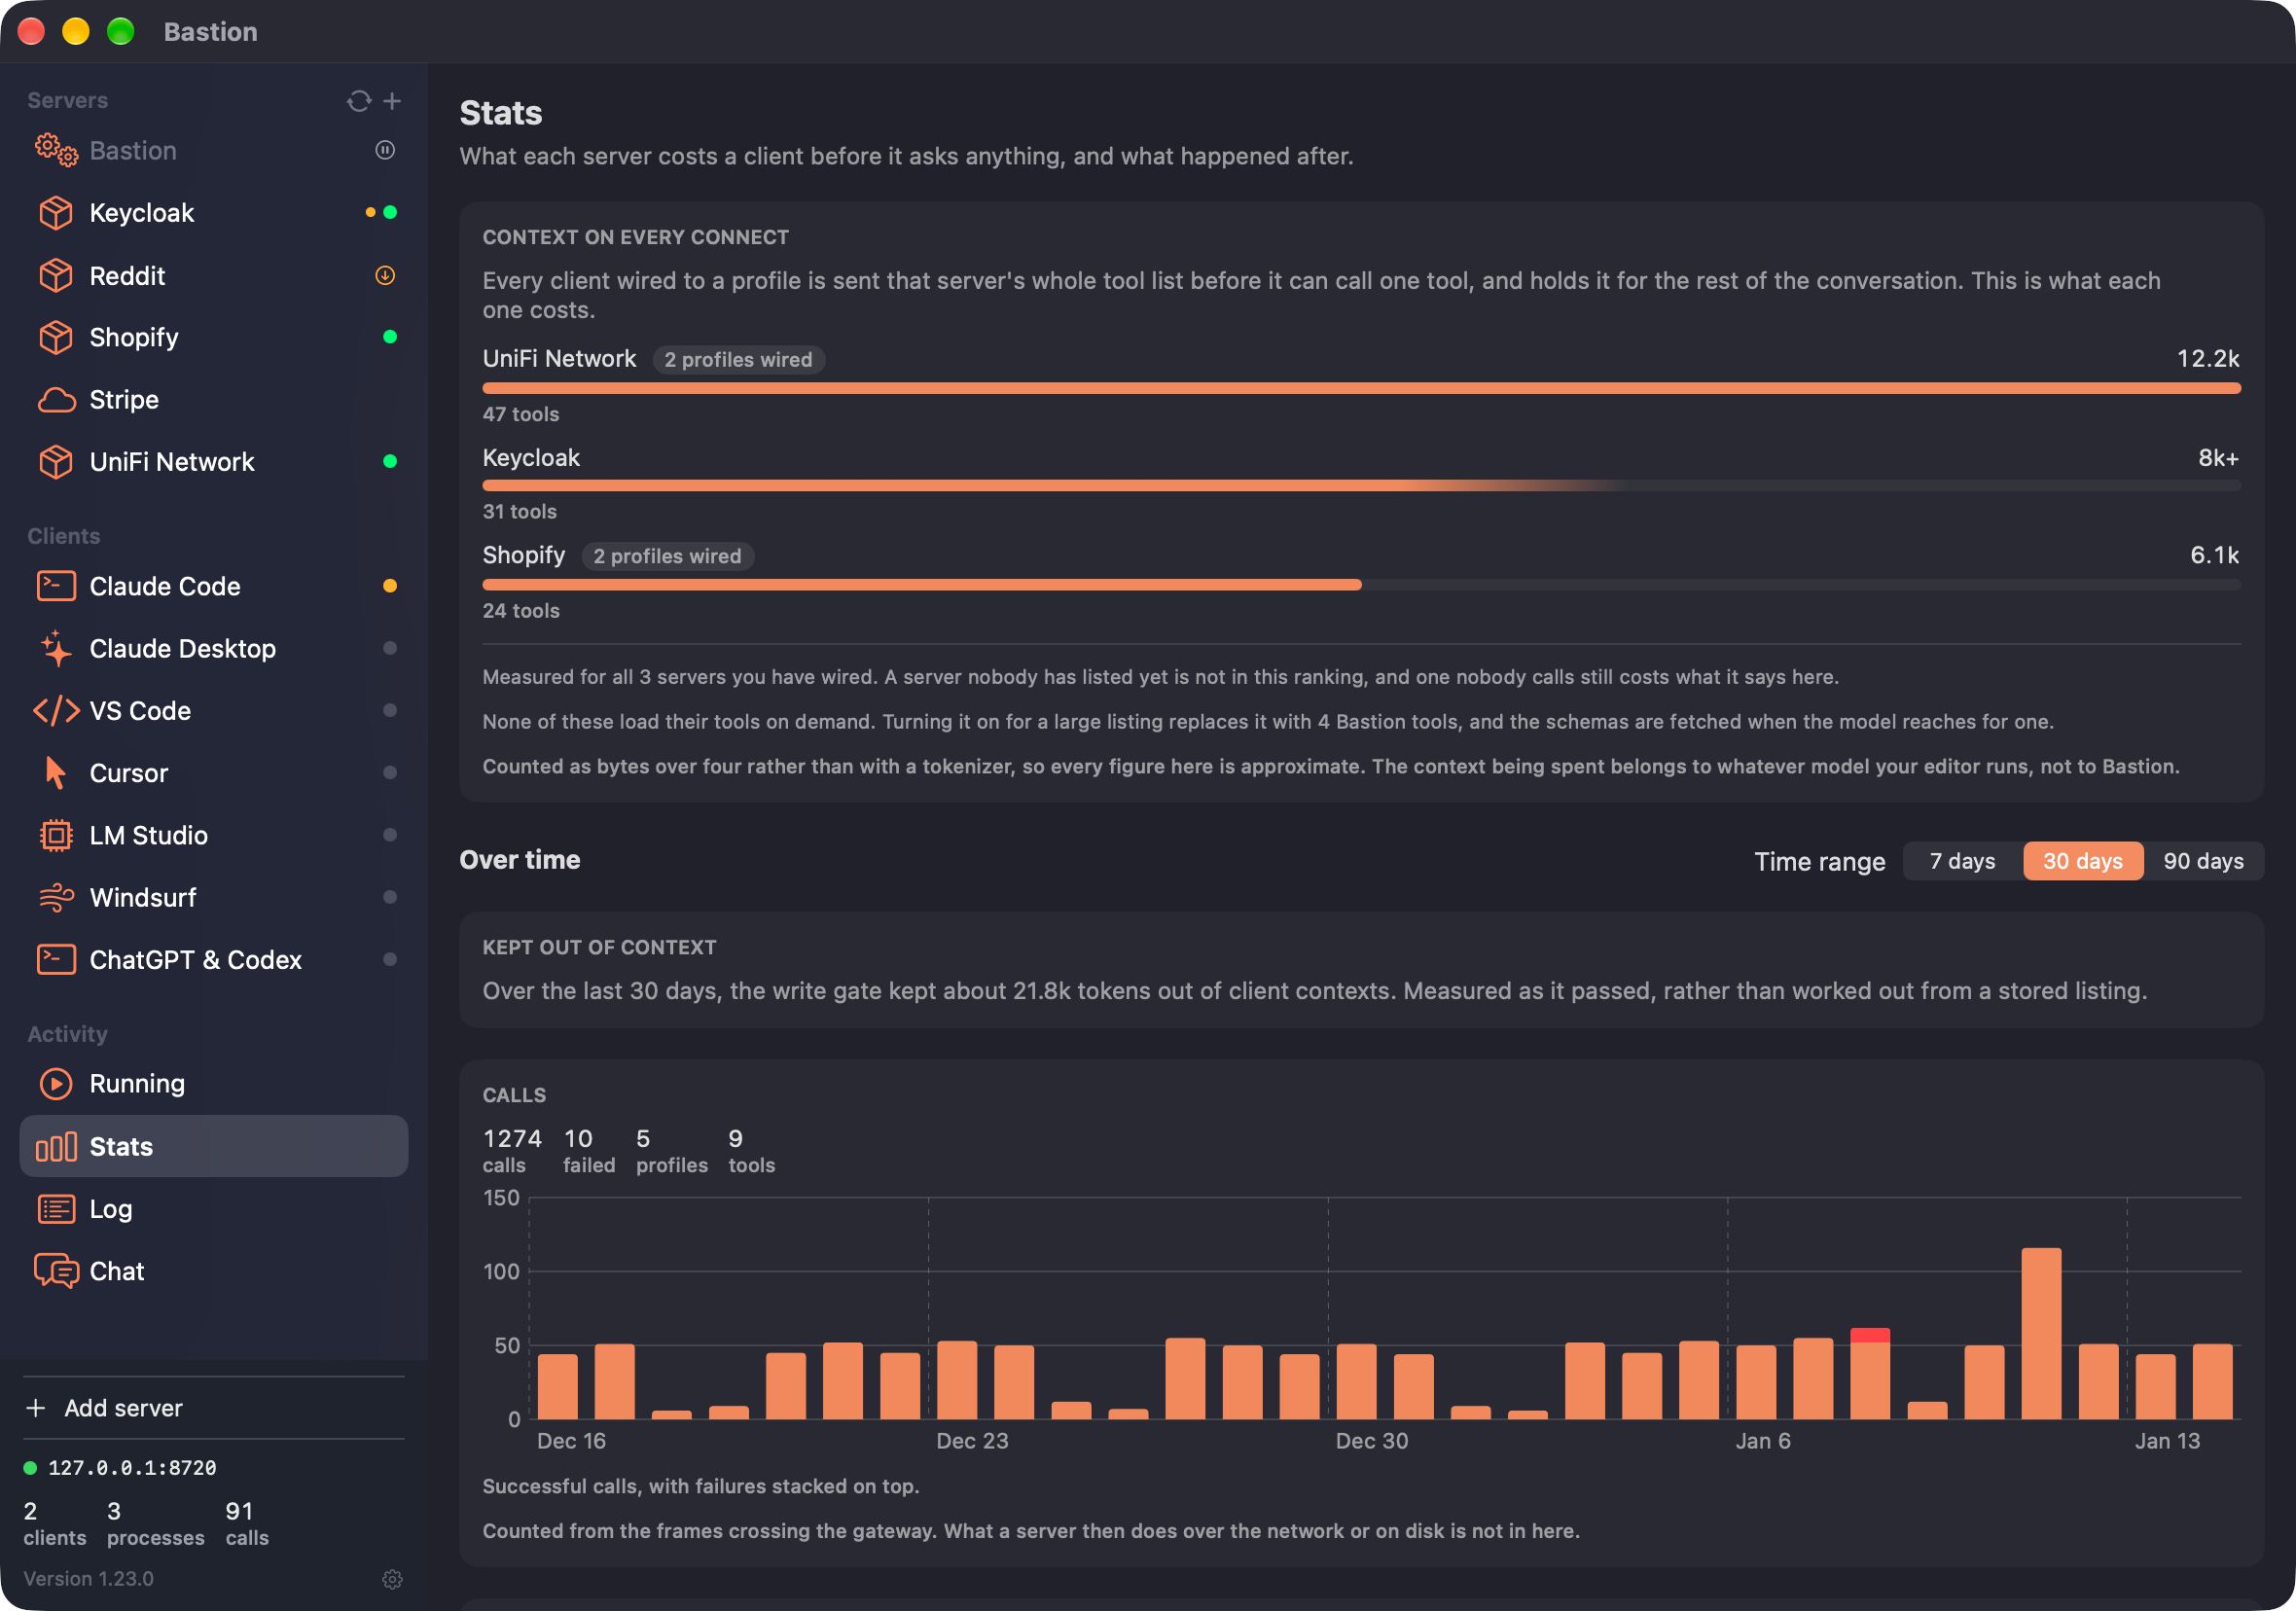Image resolution: width=2296 pixels, height=1611 pixels.
Task: Click the download status icon on Reddit
Action: [385, 275]
